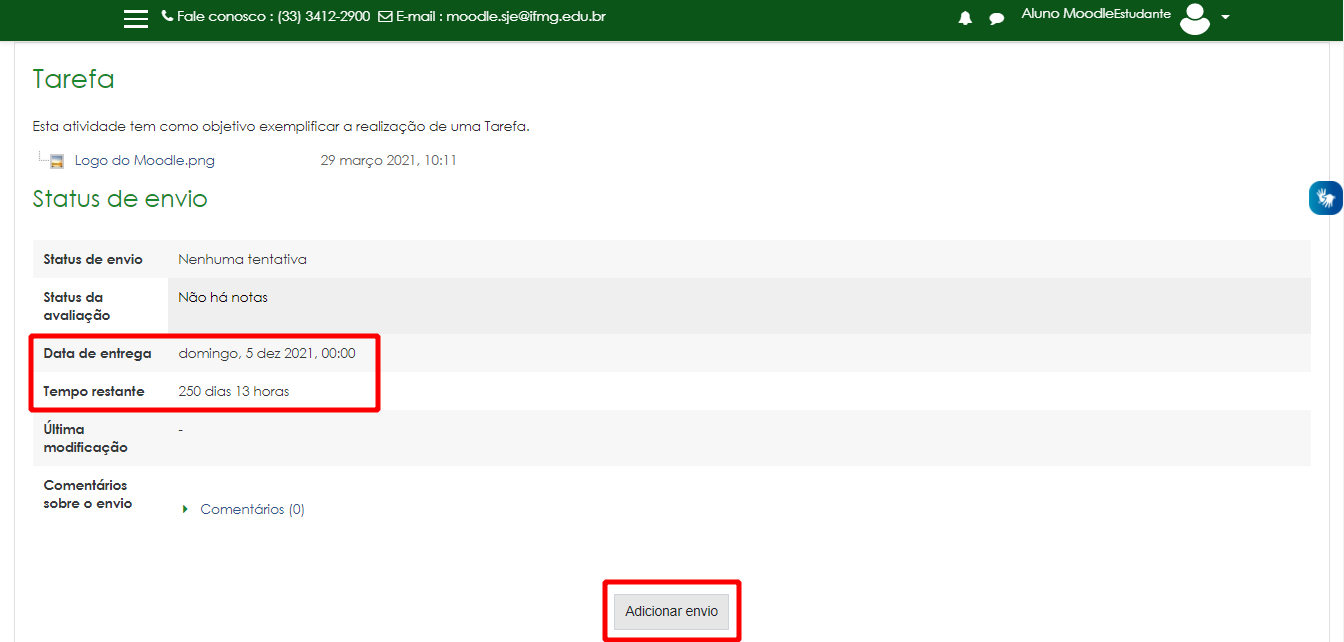The height and width of the screenshot is (642, 1344).
Task: Click the Adicionar envio button
Action: (x=672, y=611)
